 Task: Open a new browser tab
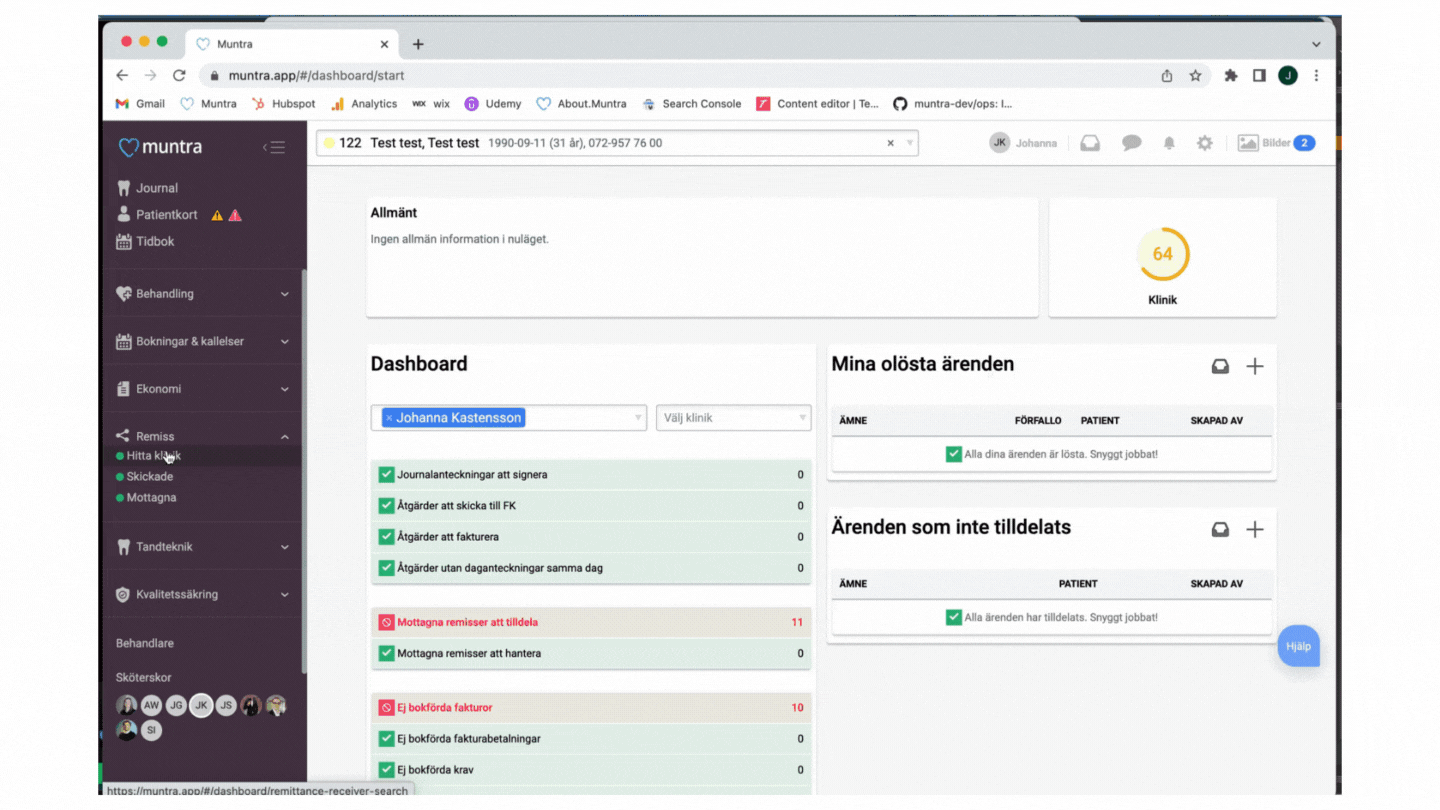pyautogui.click(x=418, y=44)
